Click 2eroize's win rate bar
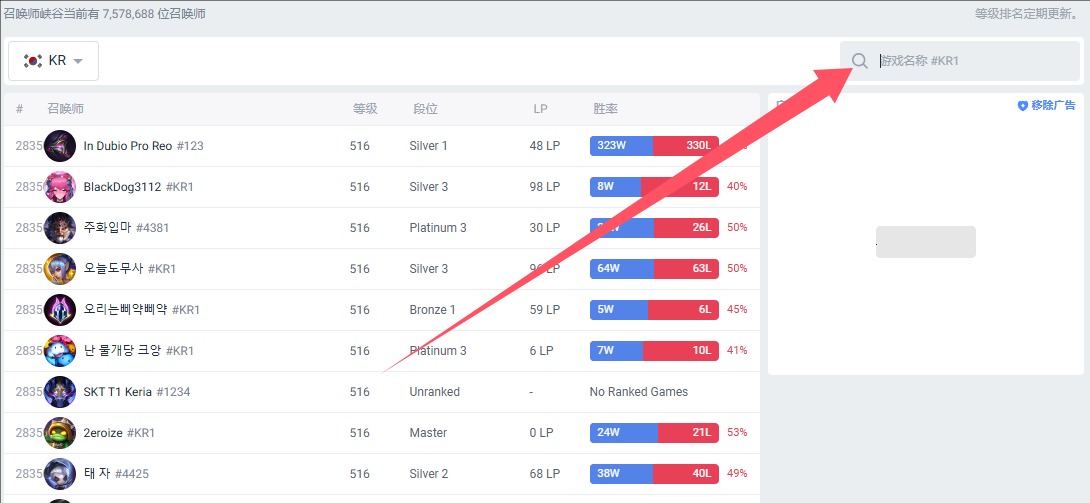1090x503 pixels. click(x=654, y=433)
